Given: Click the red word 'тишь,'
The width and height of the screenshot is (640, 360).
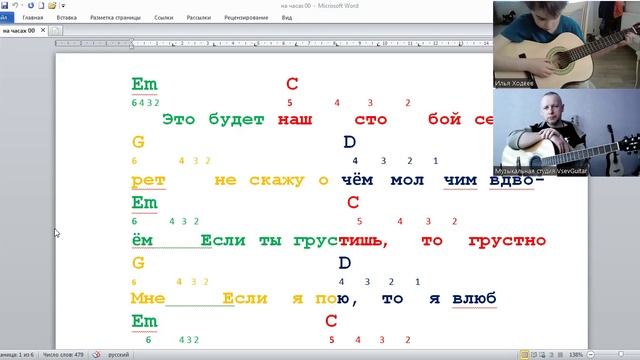Looking at the screenshot, I should click(363, 241).
